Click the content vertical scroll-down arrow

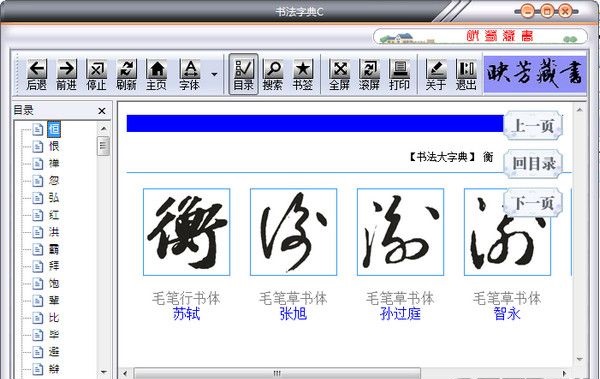coord(580,359)
